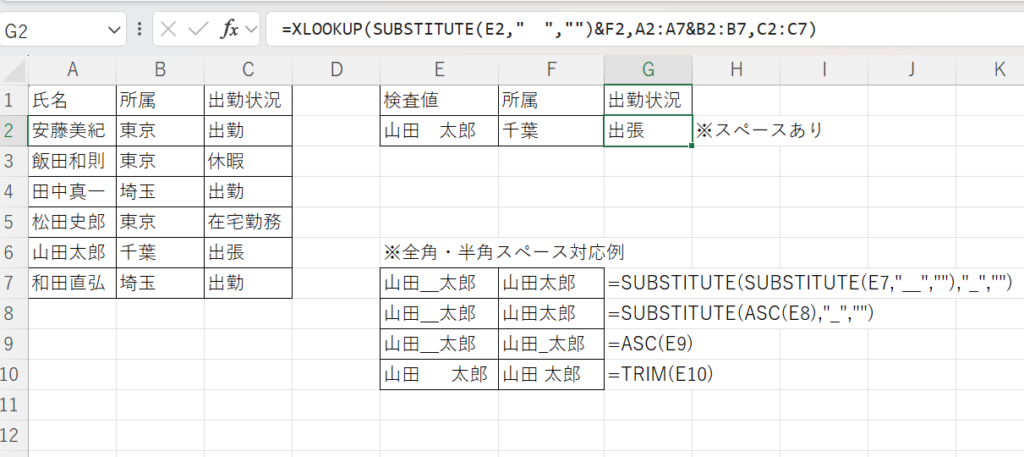This screenshot has width=1024, height=457.
Task: Select row 7 header
Action: point(14,283)
